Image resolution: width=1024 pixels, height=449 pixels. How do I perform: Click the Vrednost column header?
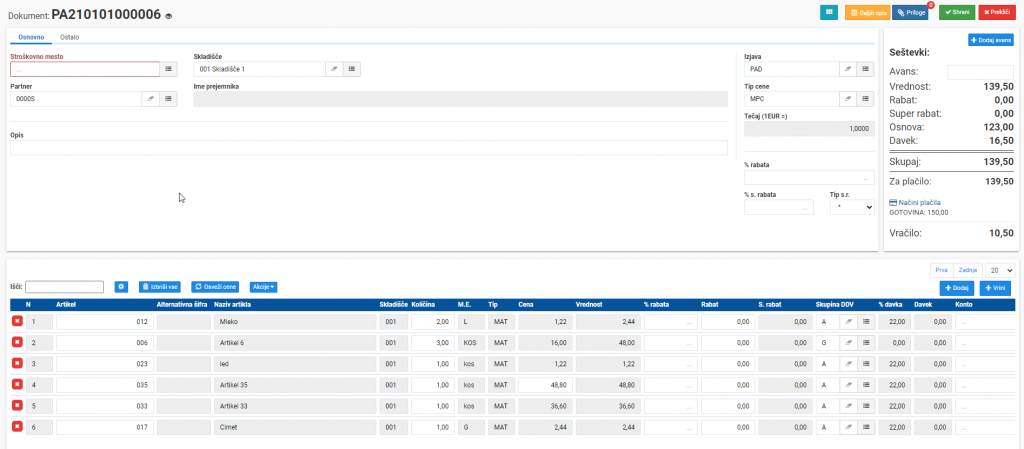(x=588, y=304)
